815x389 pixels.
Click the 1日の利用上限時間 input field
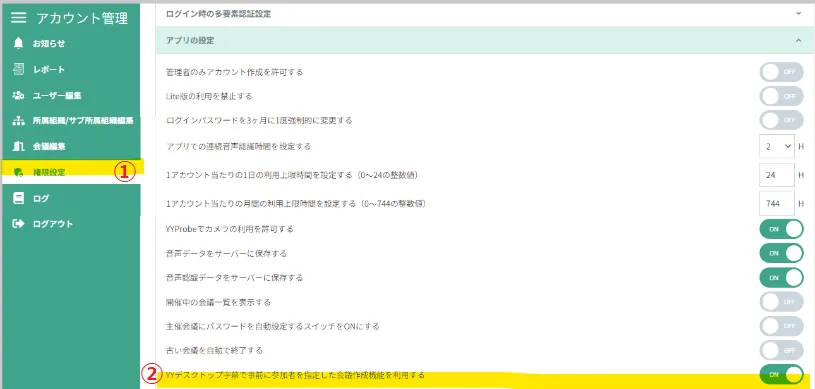777,175
